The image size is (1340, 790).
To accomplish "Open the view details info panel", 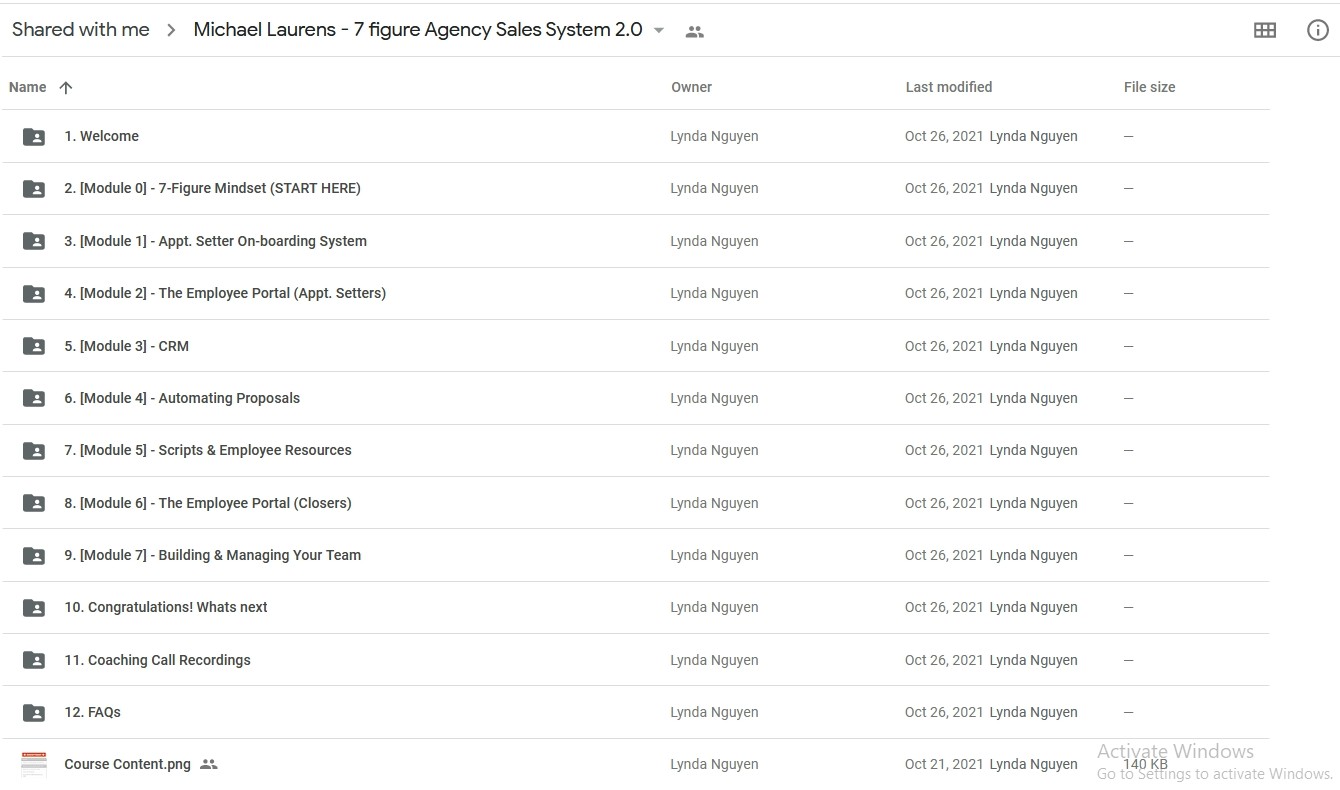I will pyautogui.click(x=1318, y=30).
